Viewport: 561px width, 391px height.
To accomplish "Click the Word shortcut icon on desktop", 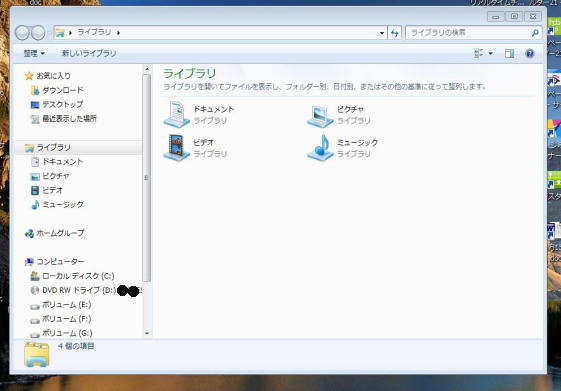I will click(553, 231).
